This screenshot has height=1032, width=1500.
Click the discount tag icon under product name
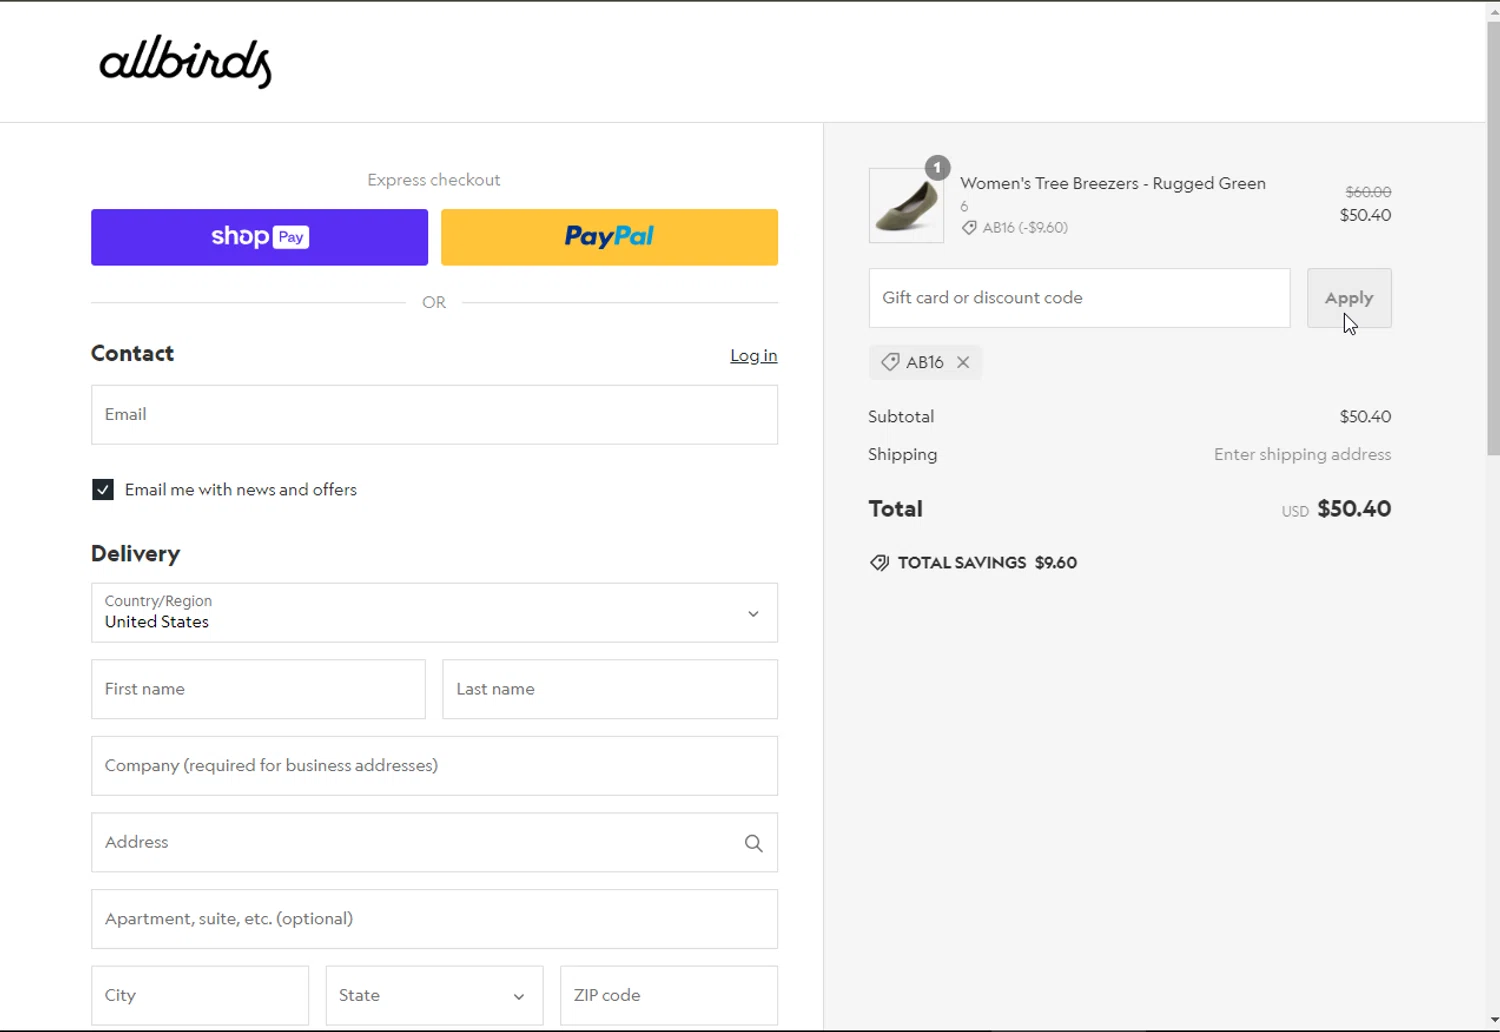click(969, 228)
